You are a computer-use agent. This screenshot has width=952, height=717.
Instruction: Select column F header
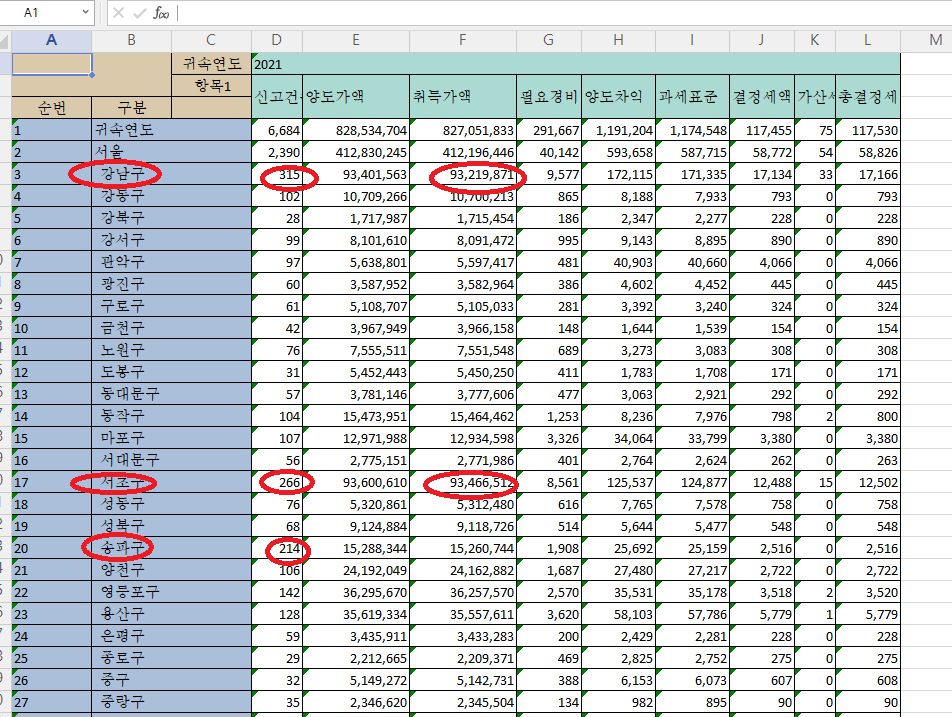click(x=462, y=40)
